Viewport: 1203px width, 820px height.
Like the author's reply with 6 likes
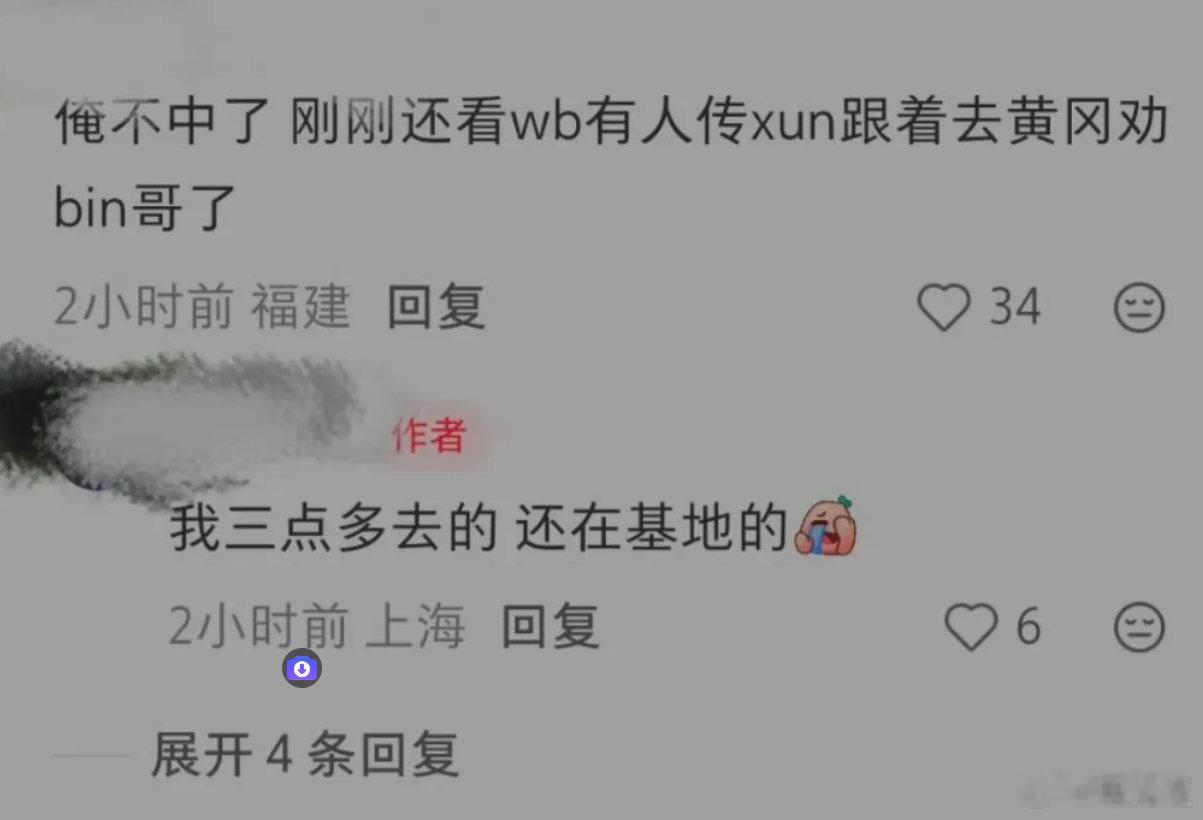pyautogui.click(x=971, y=628)
